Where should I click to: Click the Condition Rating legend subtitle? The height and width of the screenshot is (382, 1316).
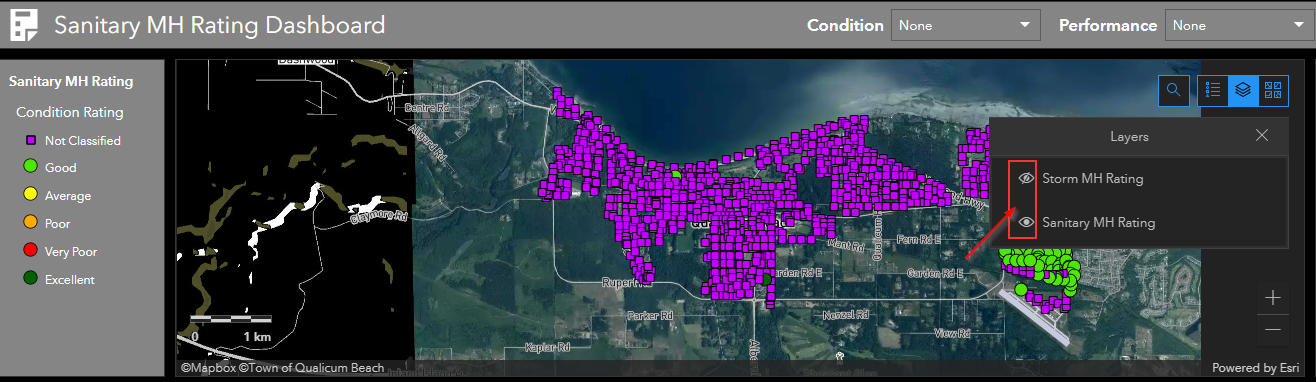(x=70, y=112)
